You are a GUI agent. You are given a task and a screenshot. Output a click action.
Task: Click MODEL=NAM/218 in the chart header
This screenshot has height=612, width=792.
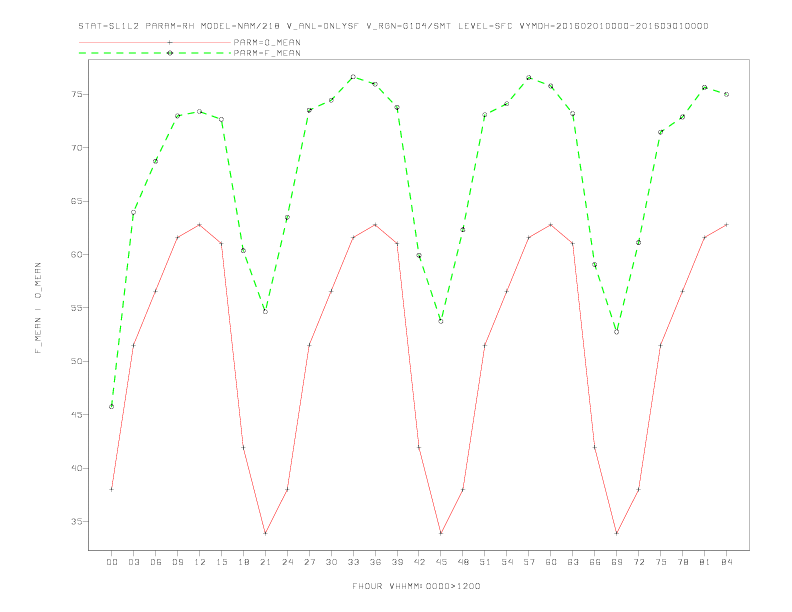pyautogui.click(x=240, y=26)
